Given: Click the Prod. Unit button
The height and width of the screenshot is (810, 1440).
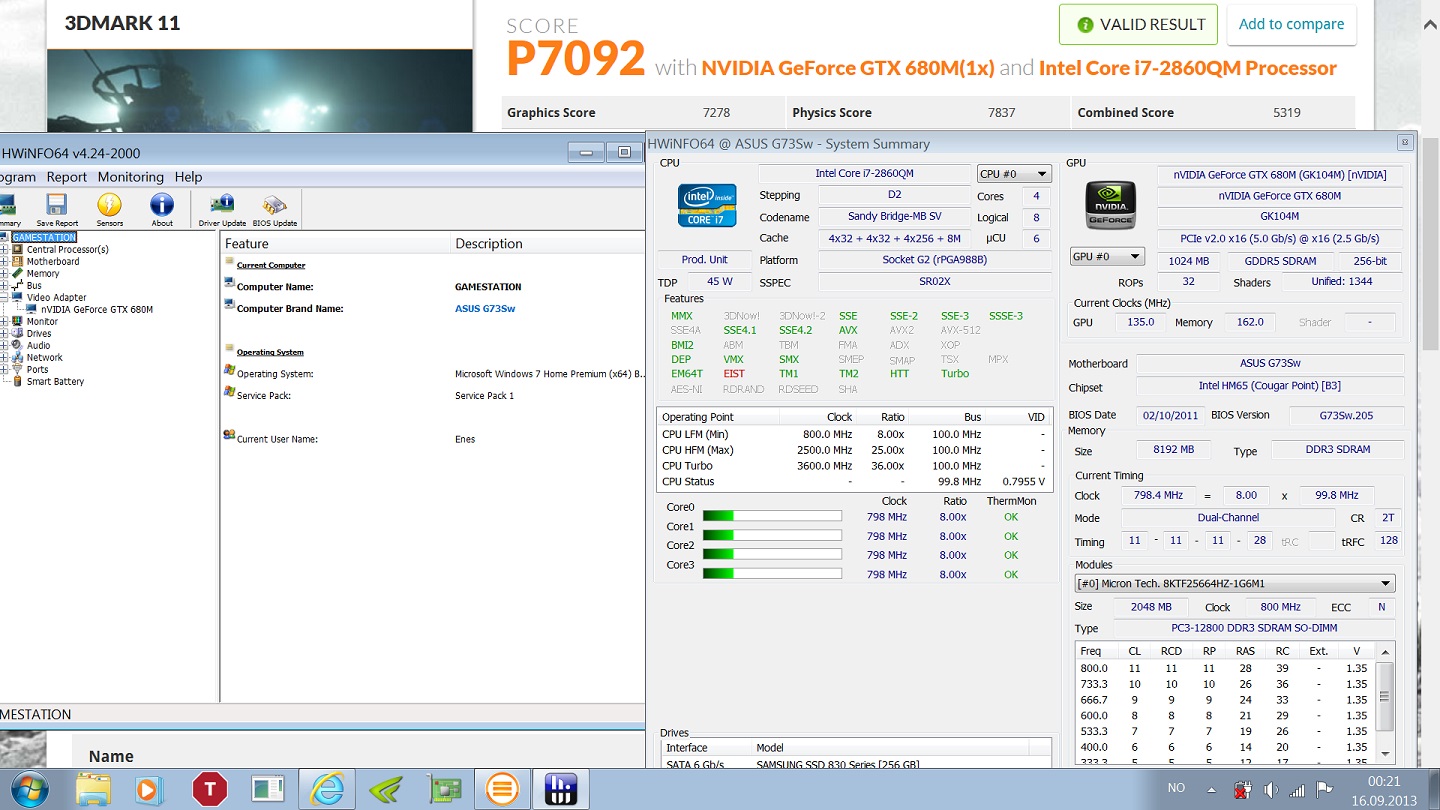Looking at the screenshot, I should [705, 260].
